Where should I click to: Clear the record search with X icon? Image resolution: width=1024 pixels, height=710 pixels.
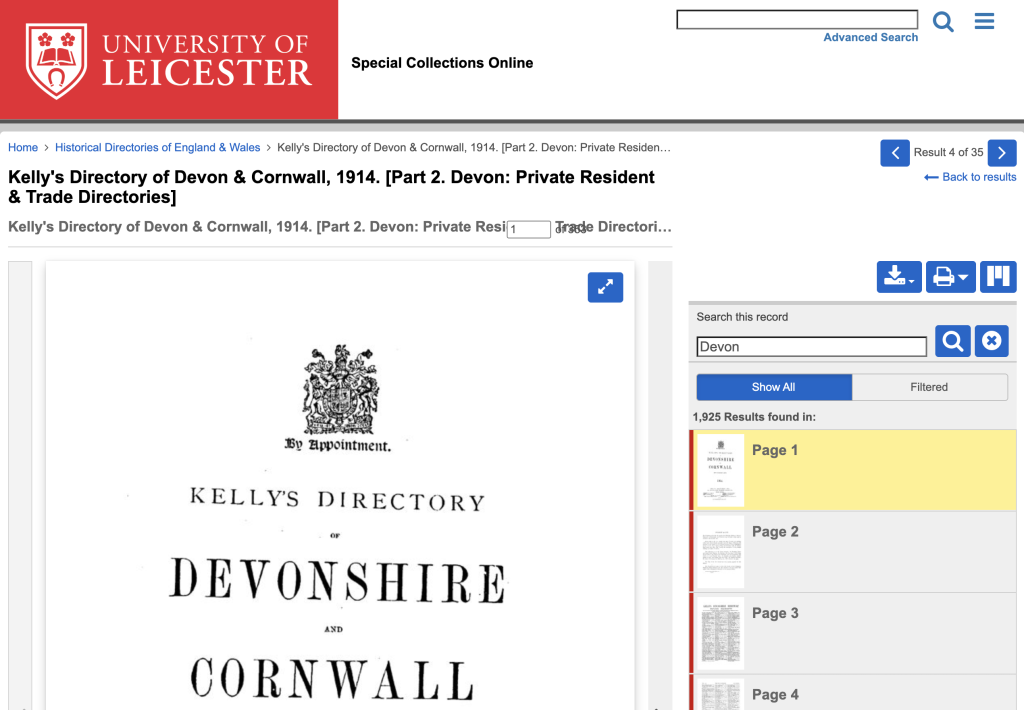click(991, 341)
